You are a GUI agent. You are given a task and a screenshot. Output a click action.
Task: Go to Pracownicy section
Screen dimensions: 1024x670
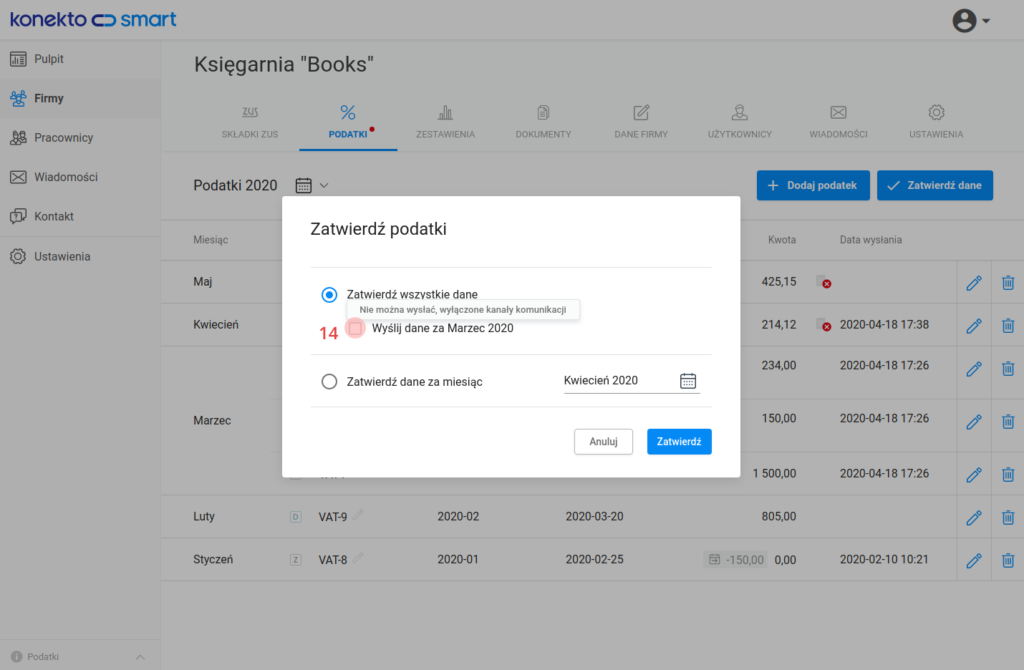click(x=80, y=137)
